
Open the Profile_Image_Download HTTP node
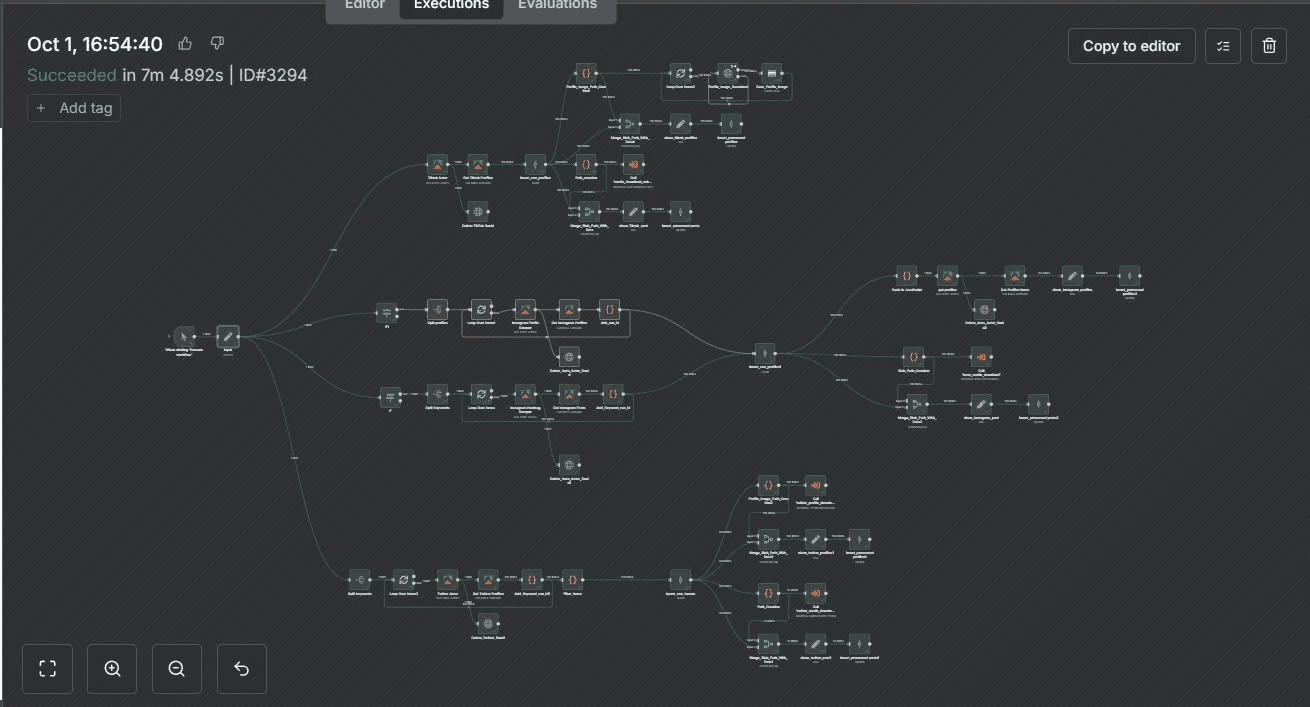[x=728, y=74]
